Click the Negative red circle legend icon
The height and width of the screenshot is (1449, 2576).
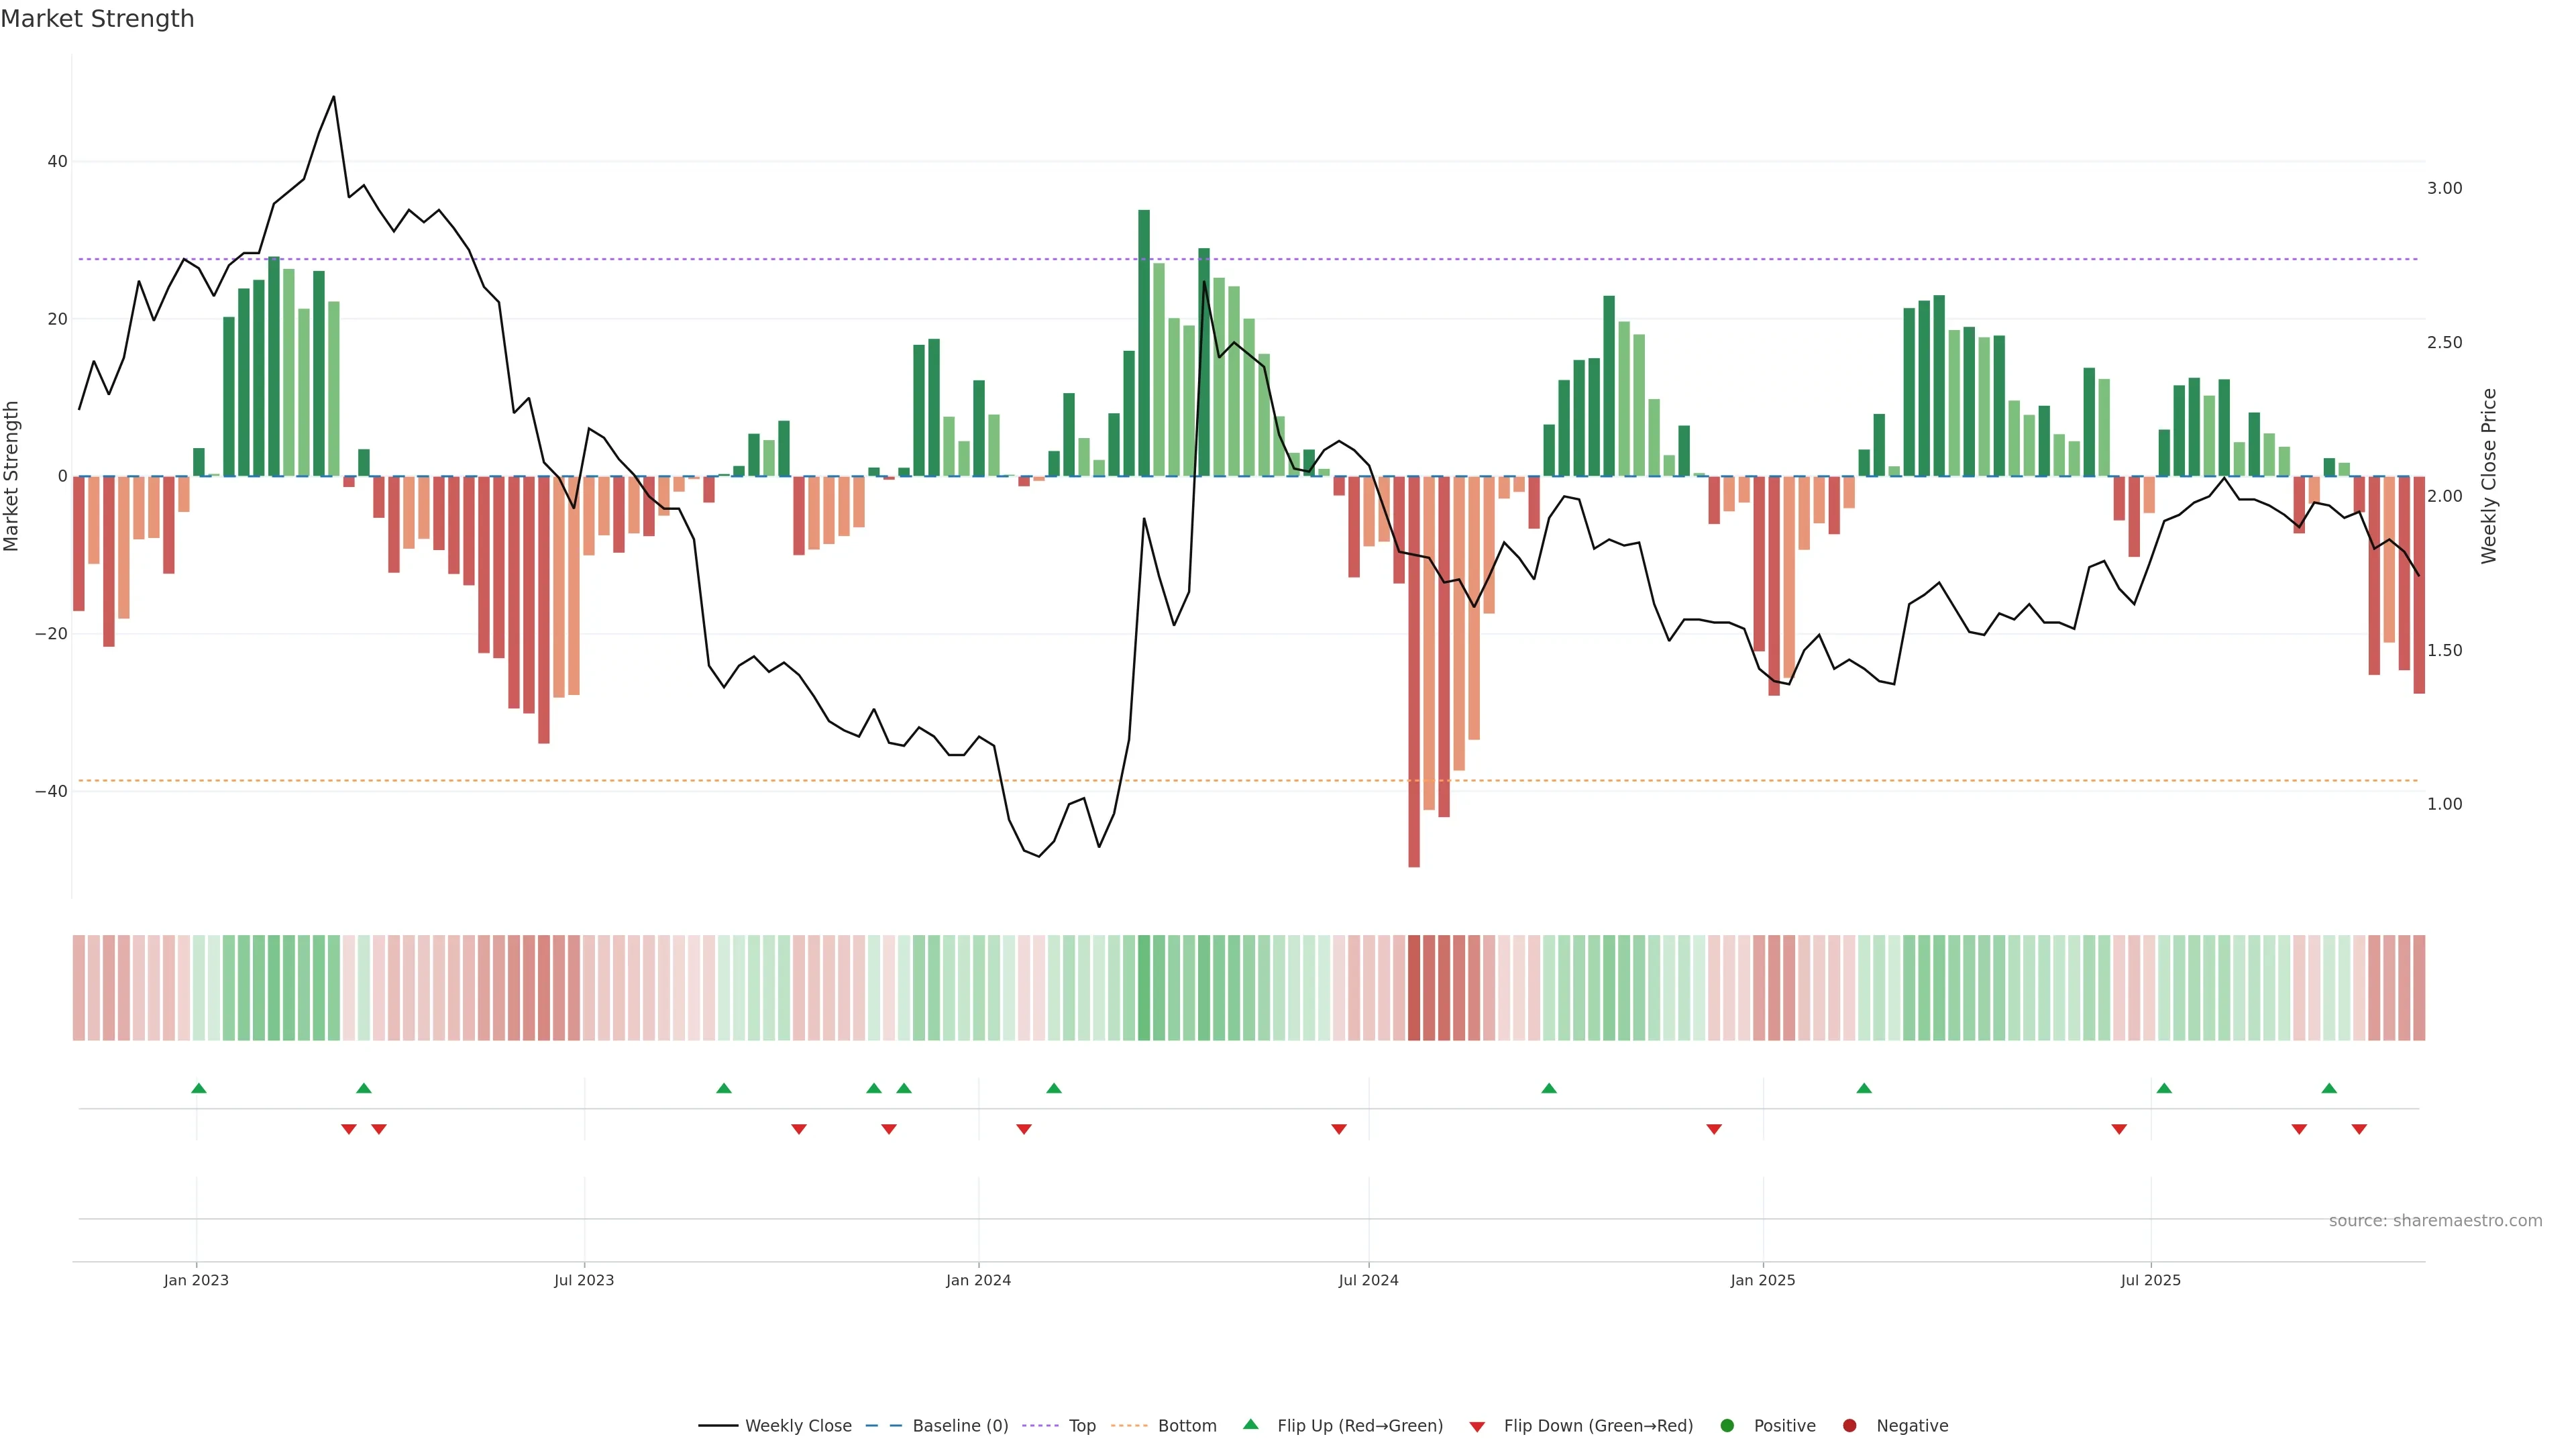1849,1426
